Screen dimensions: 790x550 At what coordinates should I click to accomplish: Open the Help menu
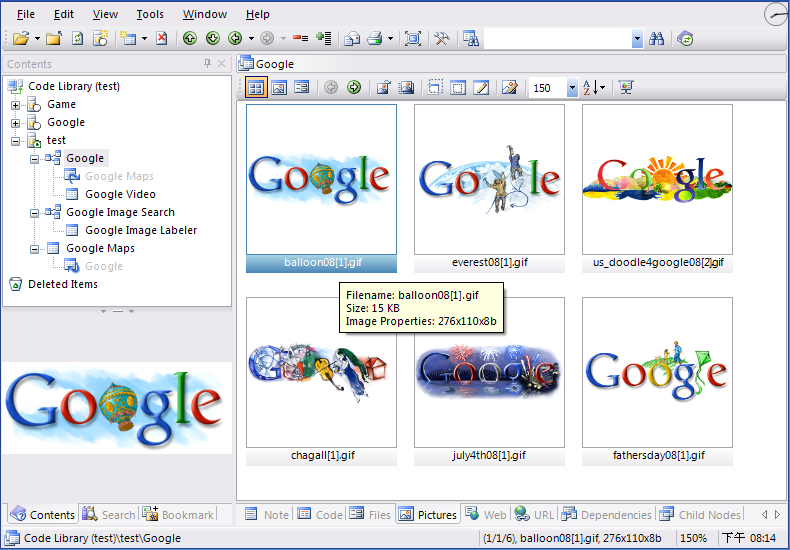257,14
